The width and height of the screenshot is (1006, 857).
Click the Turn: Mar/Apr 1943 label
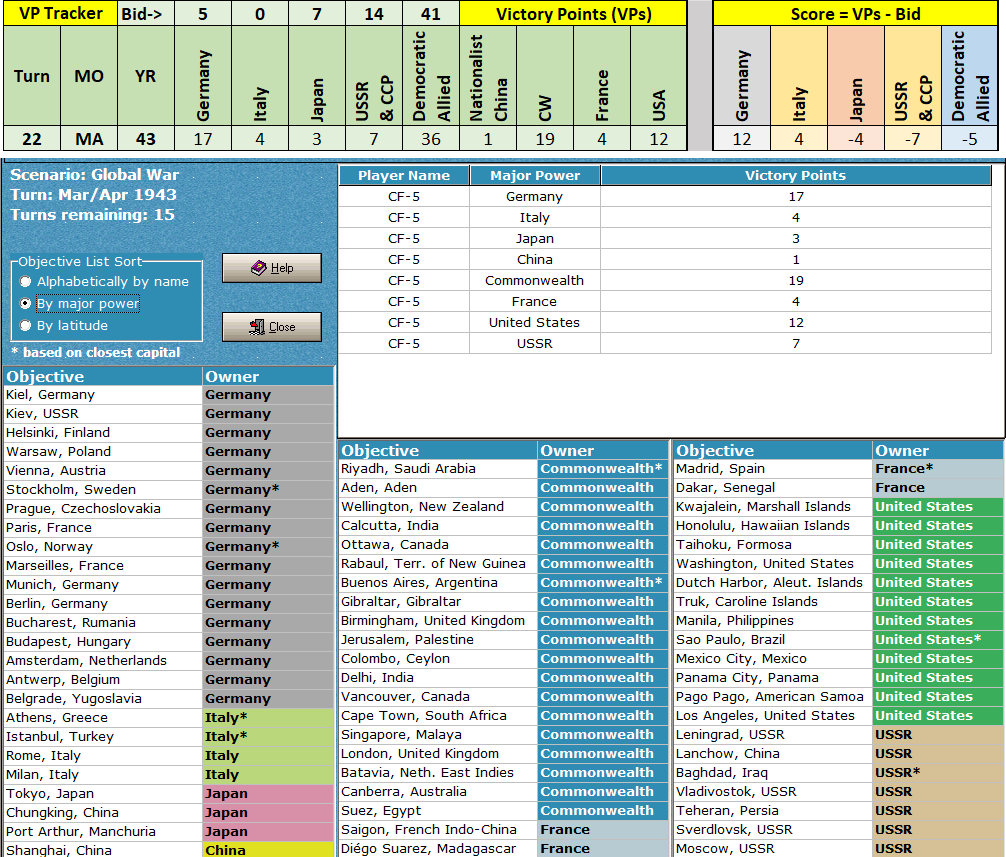tap(93, 195)
